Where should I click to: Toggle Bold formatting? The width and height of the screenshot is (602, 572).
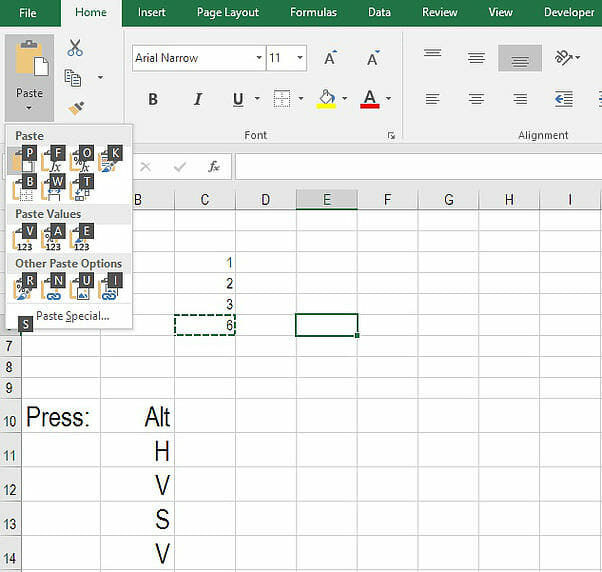tap(153, 99)
